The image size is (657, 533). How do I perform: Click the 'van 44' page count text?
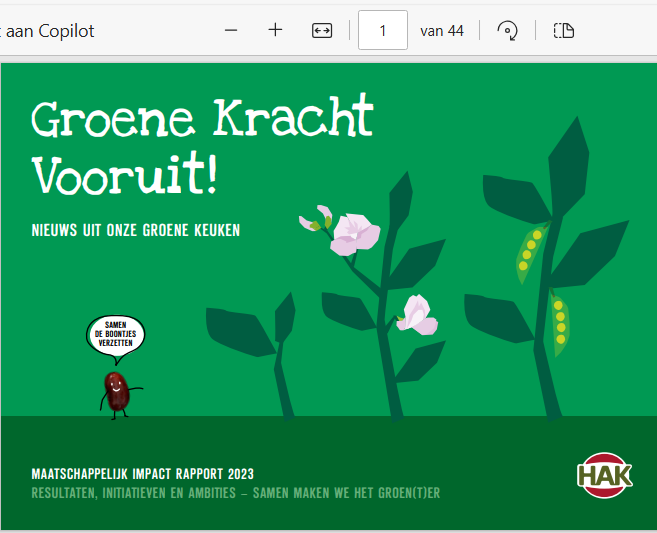(442, 31)
